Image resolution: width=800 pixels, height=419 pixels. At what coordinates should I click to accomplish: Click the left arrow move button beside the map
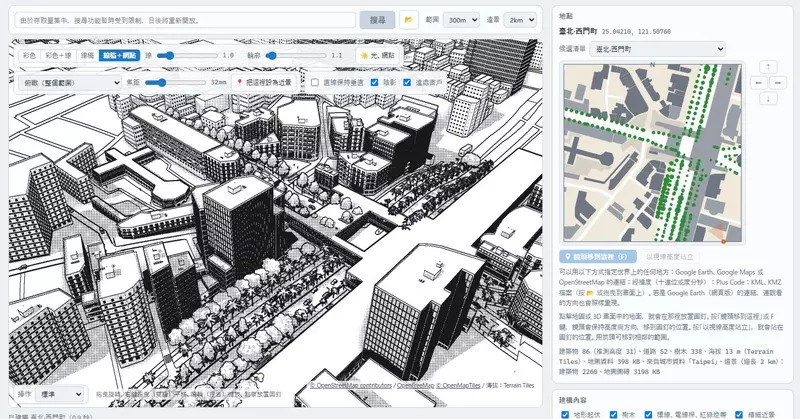tap(759, 83)
